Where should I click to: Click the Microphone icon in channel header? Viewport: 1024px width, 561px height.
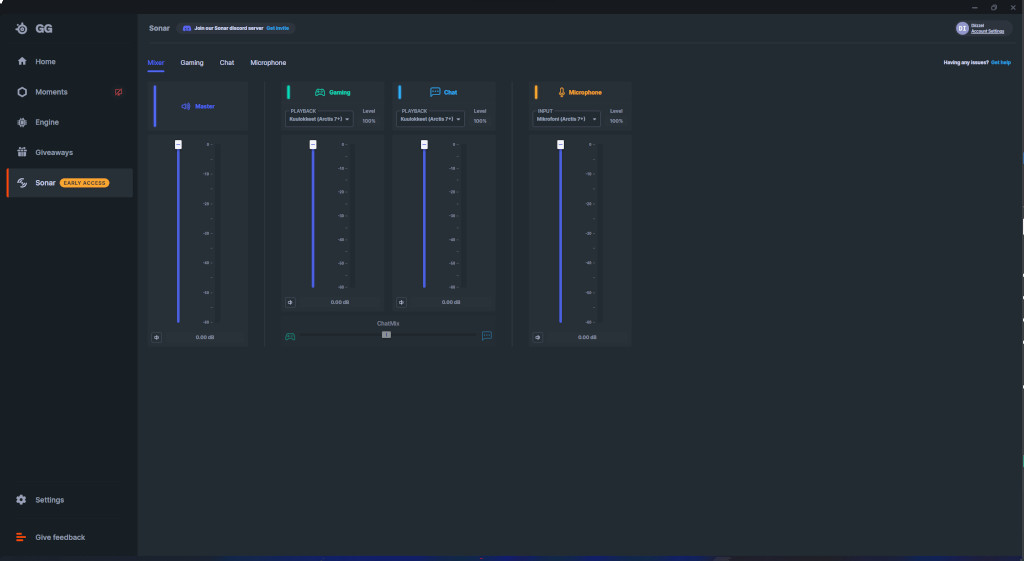pyautogui.click(x=562, y=92)
